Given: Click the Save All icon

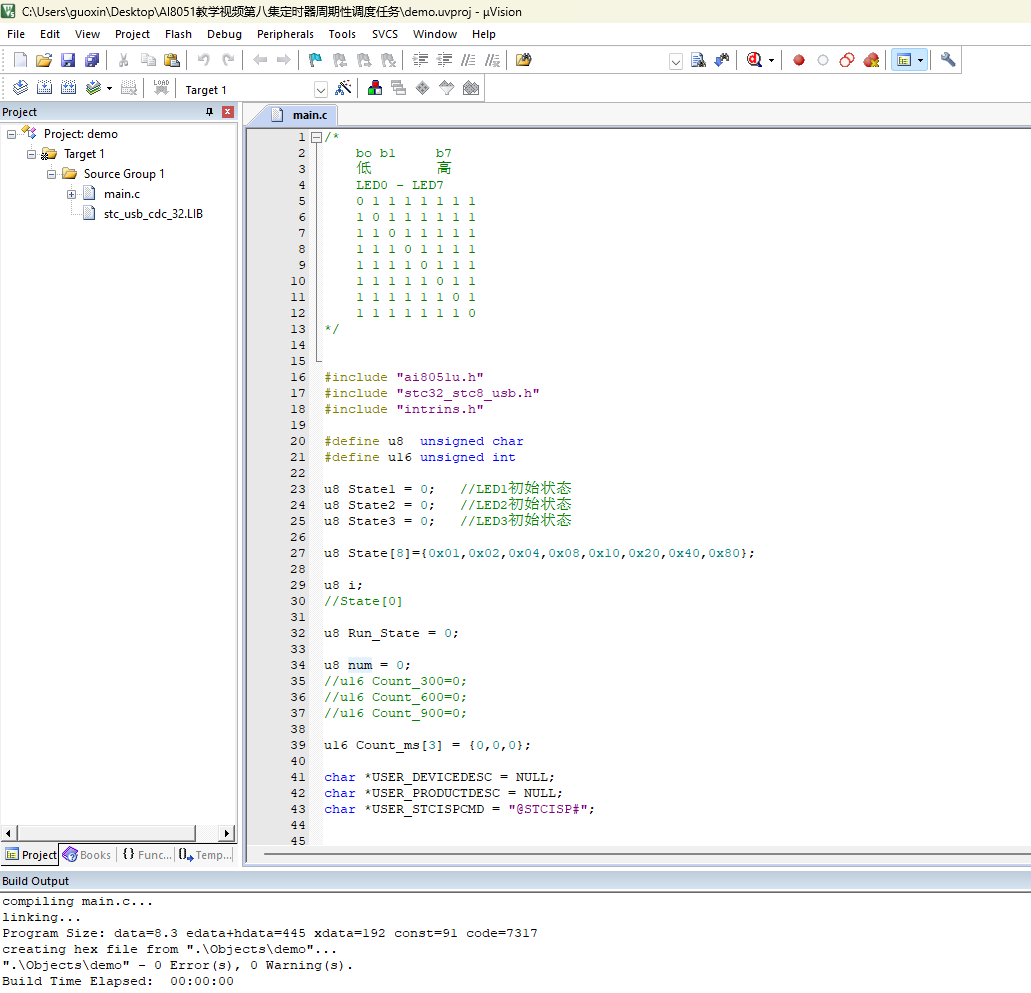Looking at the screenshot, I should pos(92,61).
